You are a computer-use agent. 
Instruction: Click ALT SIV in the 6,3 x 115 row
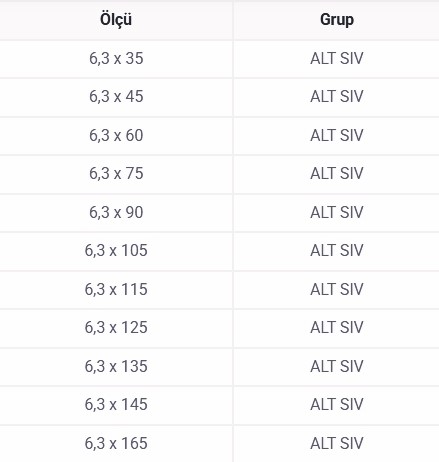click(337, 290)
